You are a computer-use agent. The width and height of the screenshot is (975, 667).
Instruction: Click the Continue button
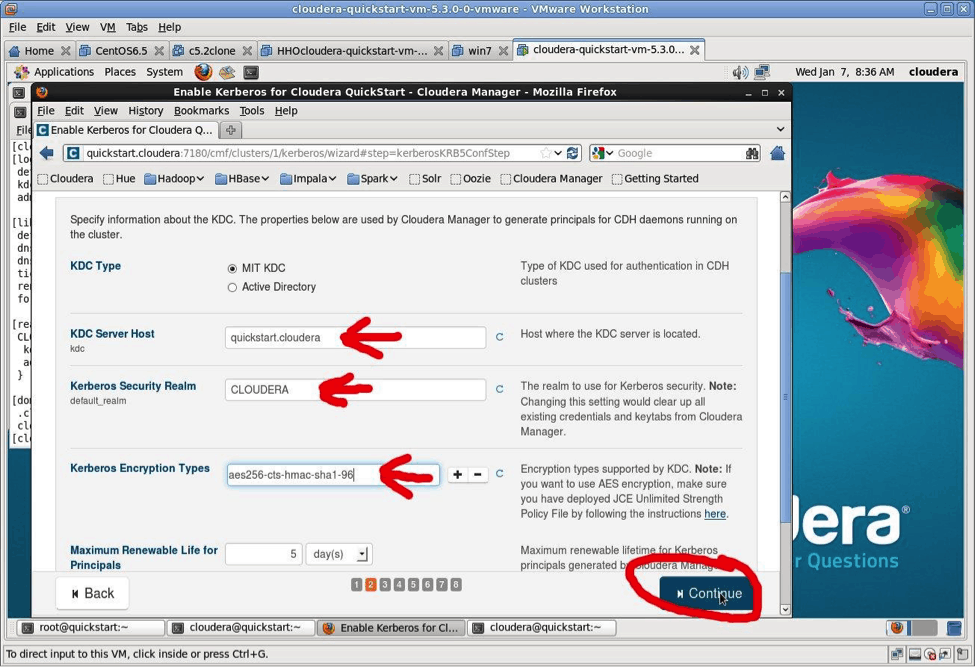pyautogui.click(x=708, y=593)
